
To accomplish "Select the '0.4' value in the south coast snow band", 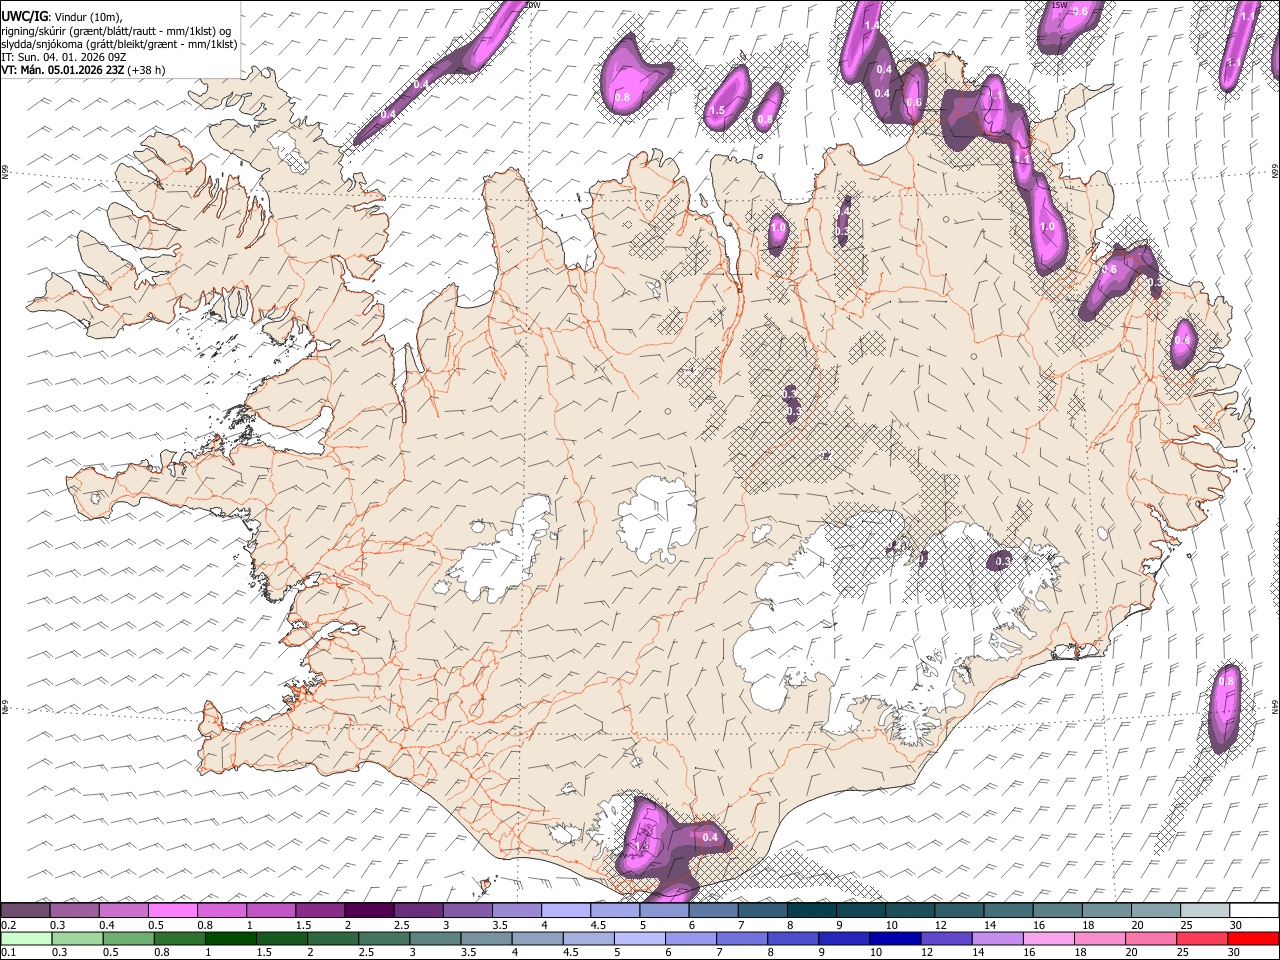I will (x=711, y=837).
